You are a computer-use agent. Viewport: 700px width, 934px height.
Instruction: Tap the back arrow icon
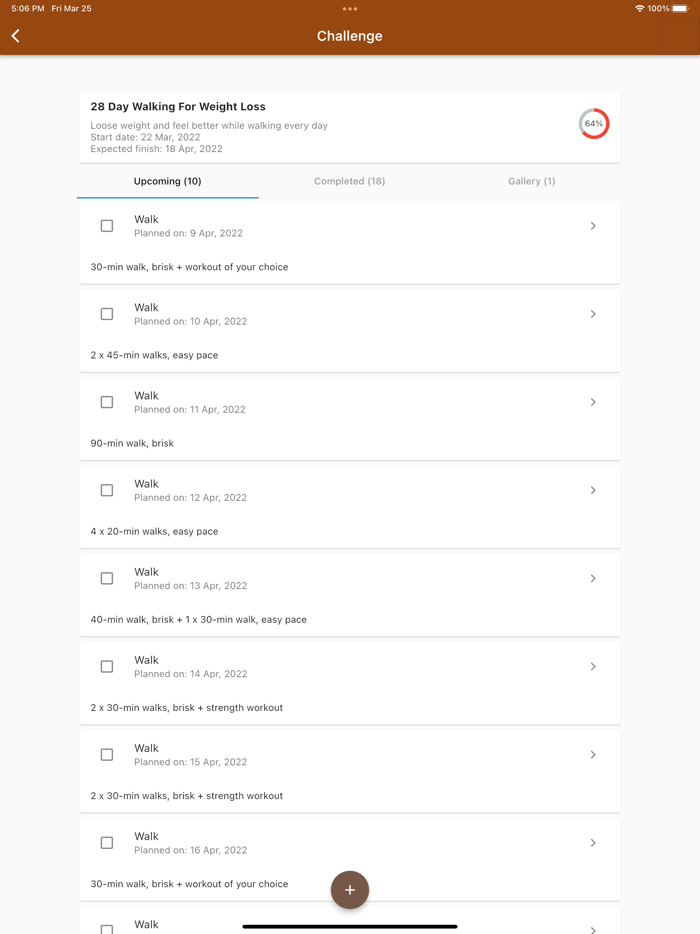point(16,36)
